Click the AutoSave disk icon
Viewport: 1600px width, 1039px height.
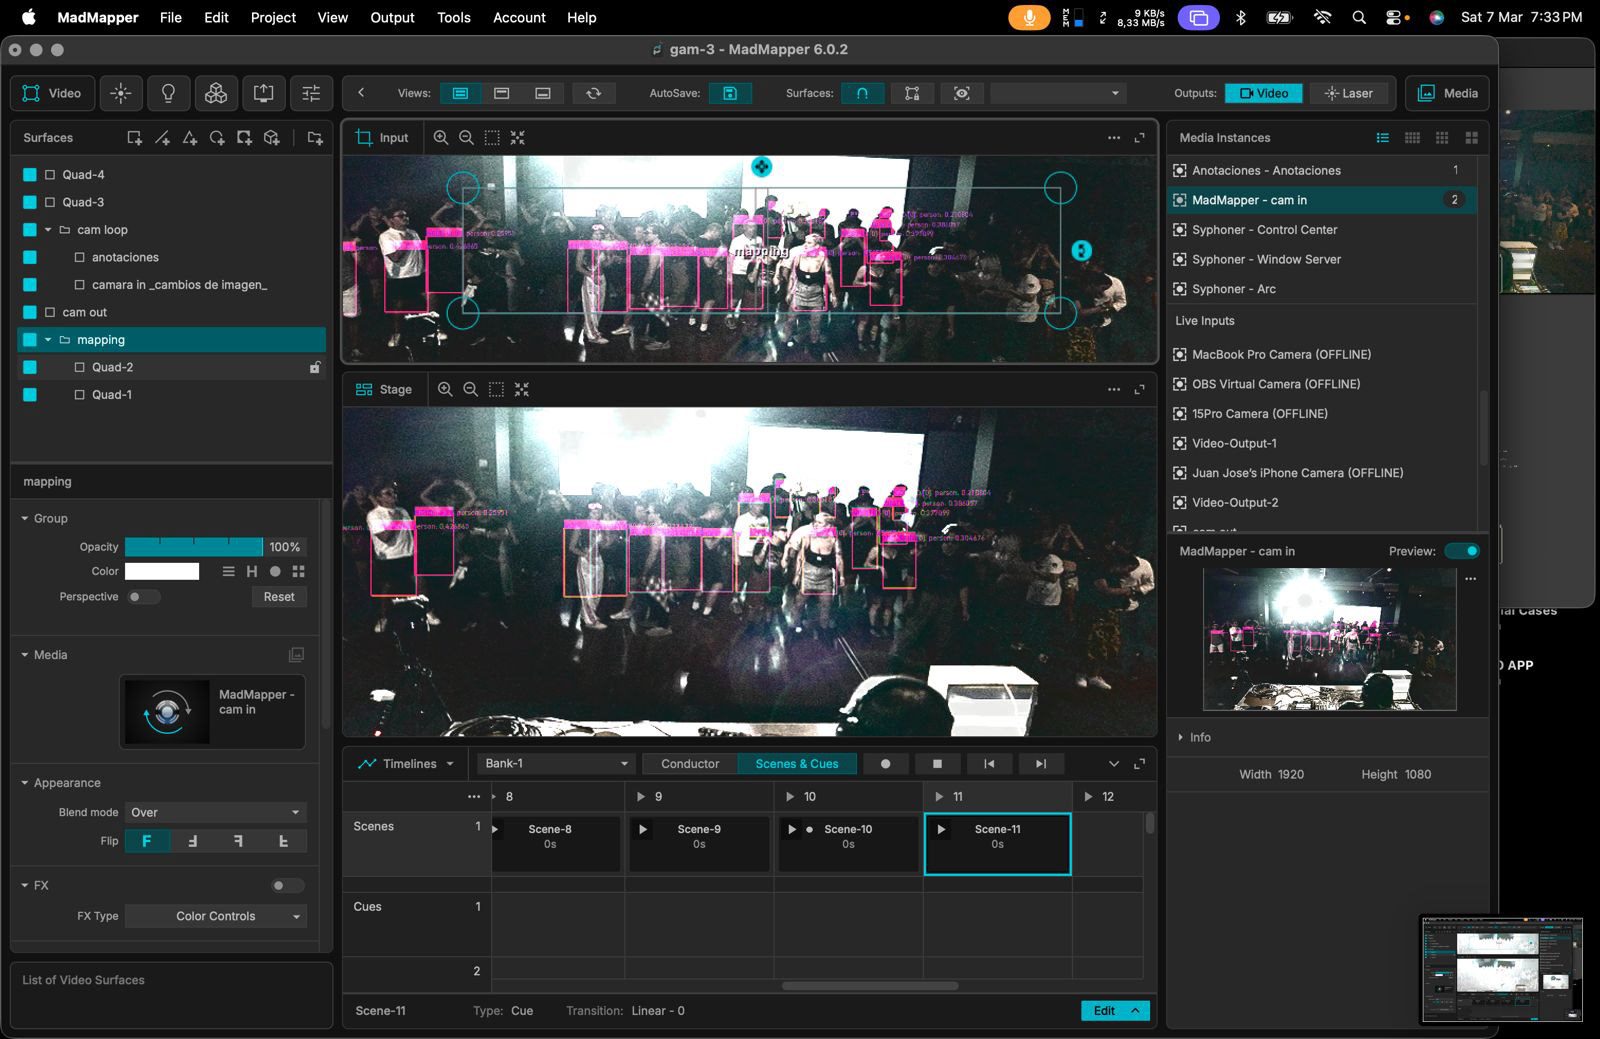tap(730, 93)
